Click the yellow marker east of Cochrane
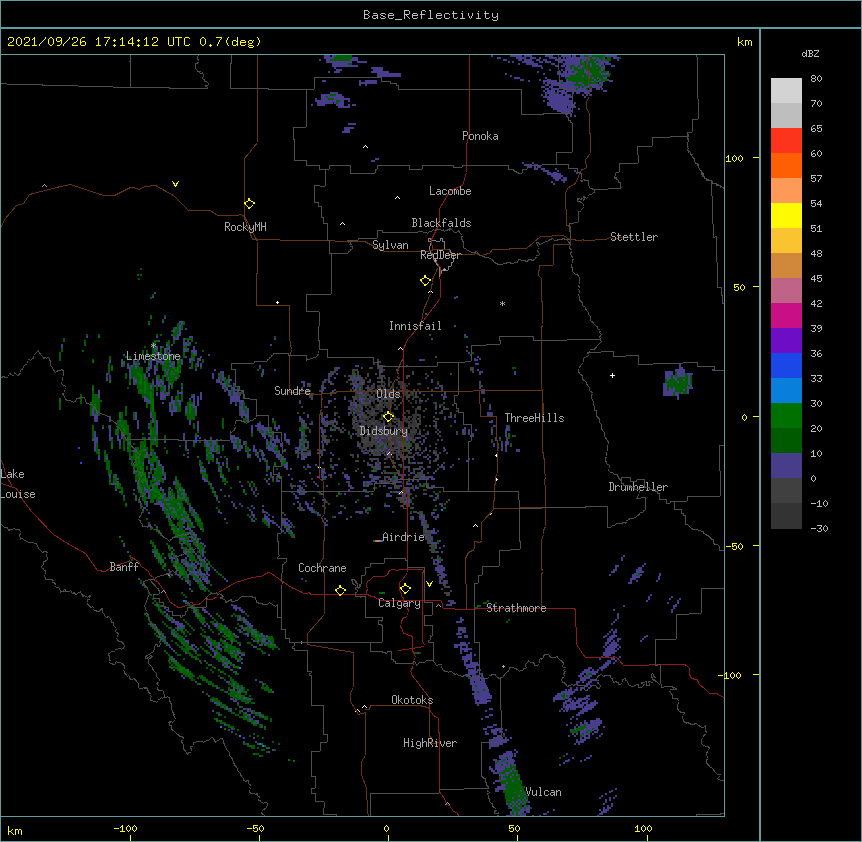Screen dimensions: 862x842 340,590
